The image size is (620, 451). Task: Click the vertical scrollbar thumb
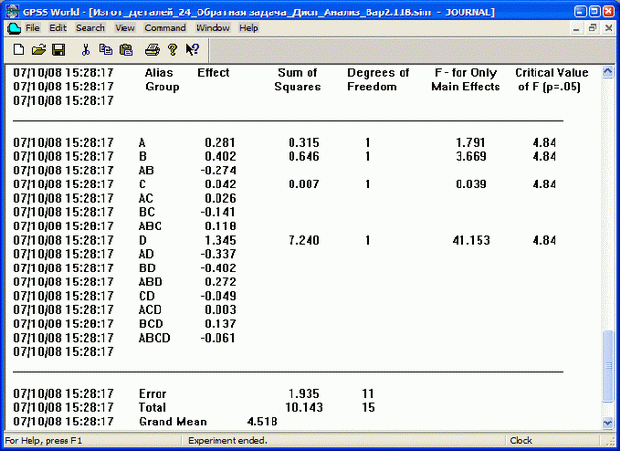pos(608,366)
